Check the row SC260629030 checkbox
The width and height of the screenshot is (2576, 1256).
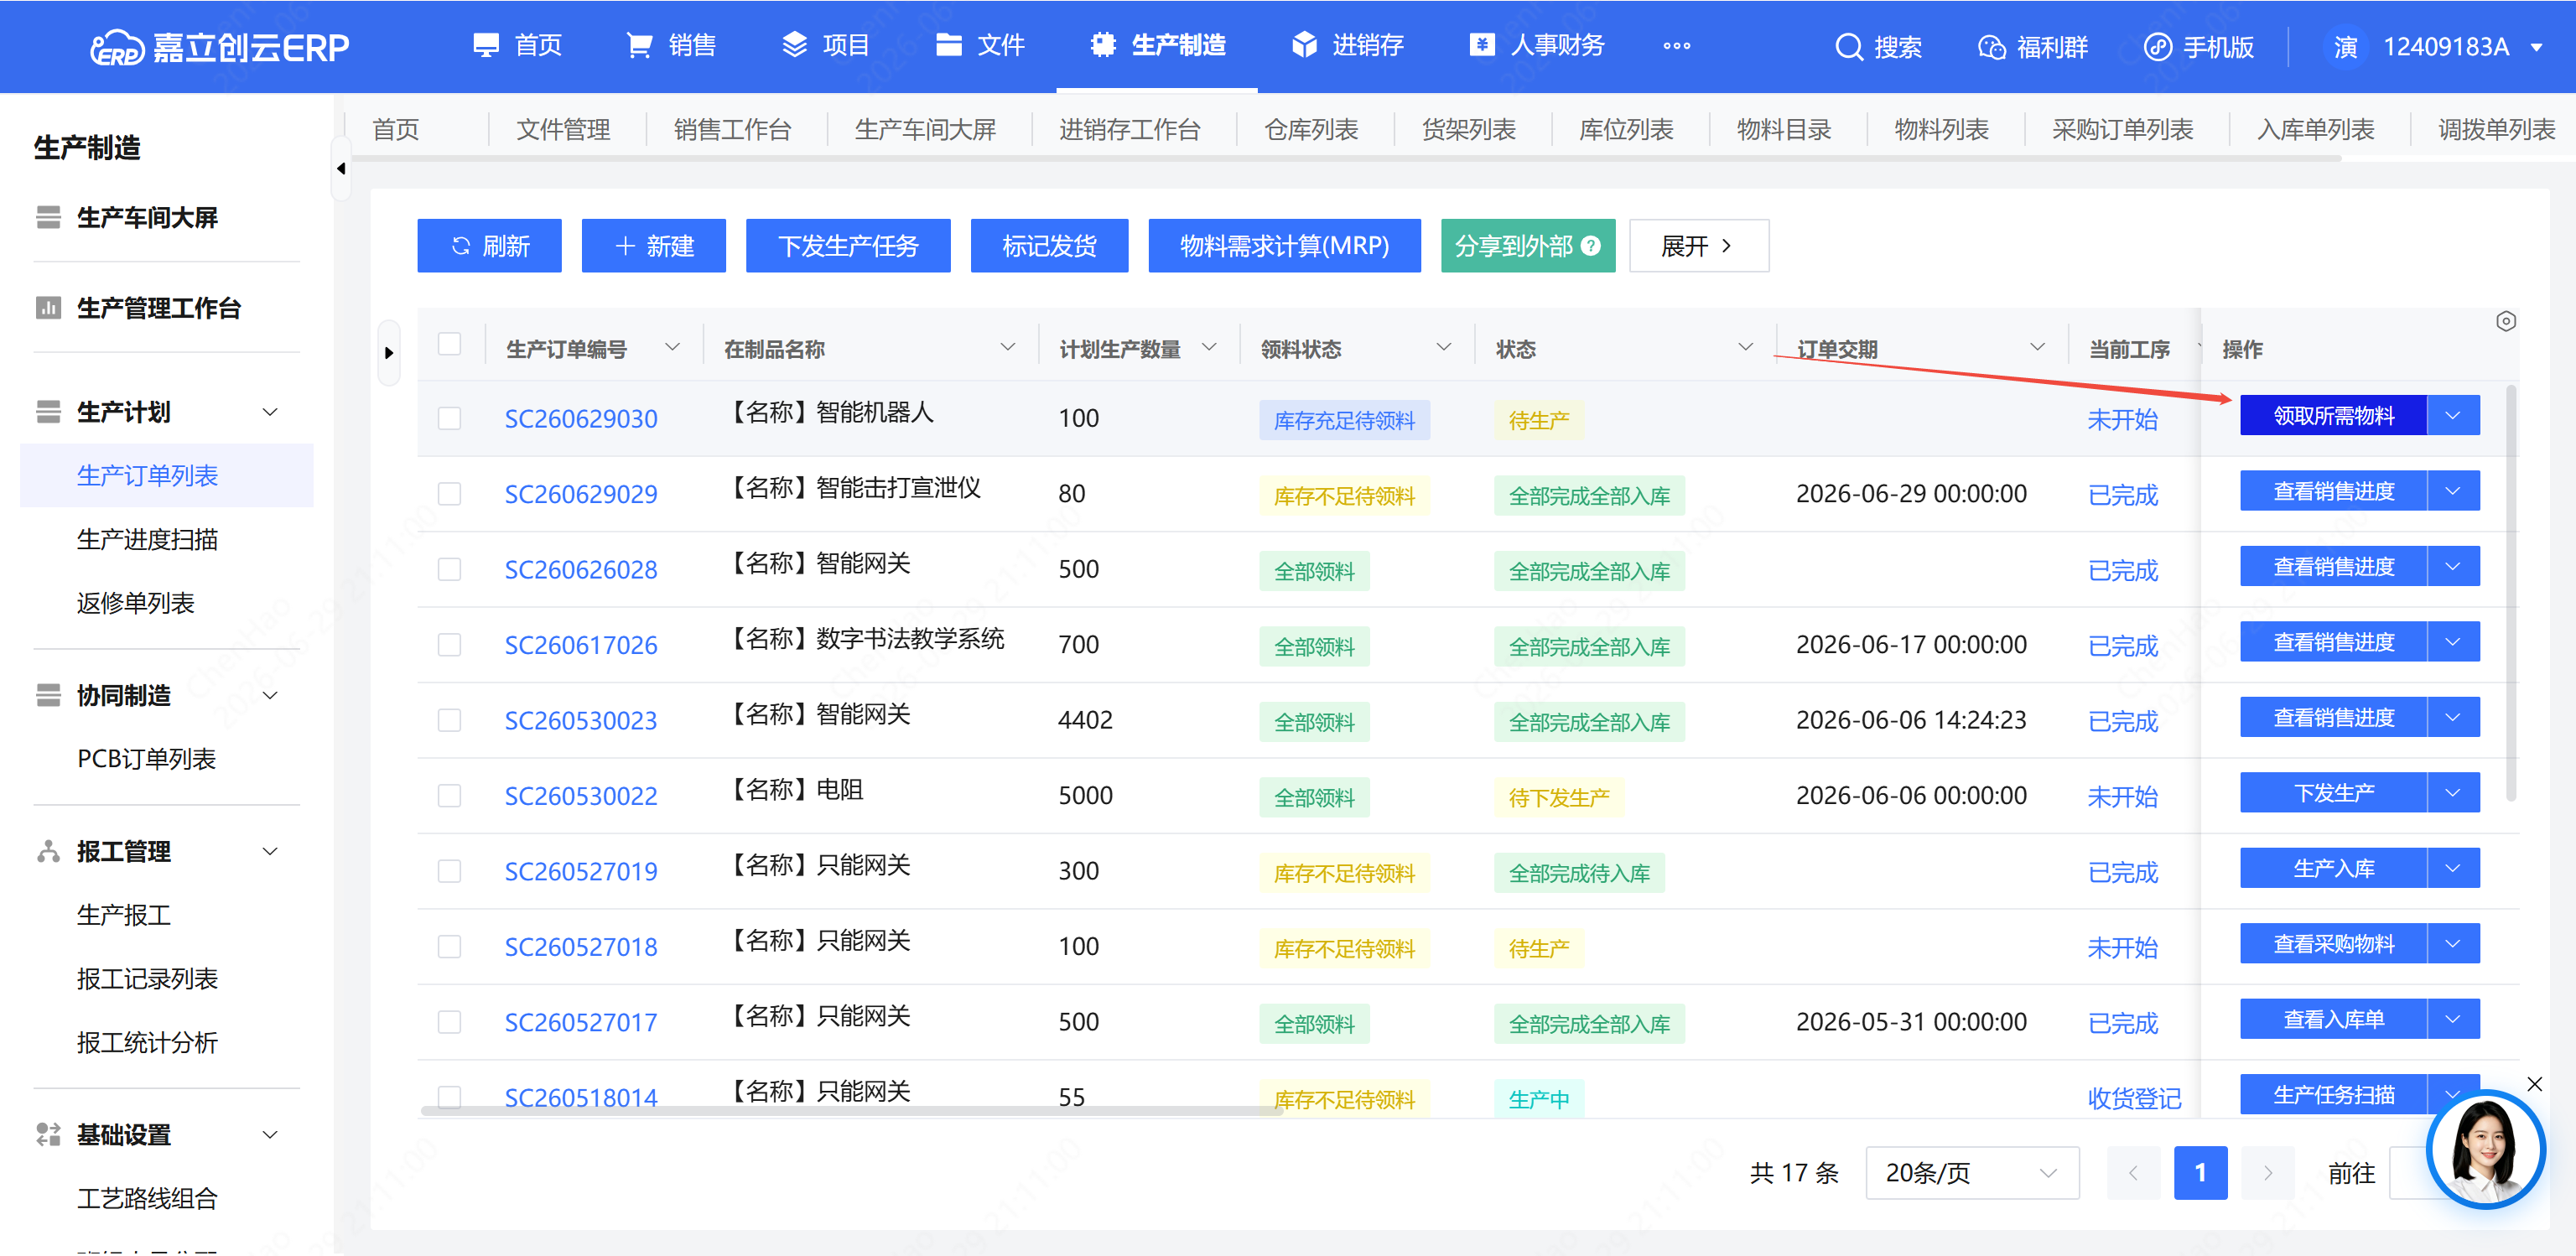[x=450, y=418]
